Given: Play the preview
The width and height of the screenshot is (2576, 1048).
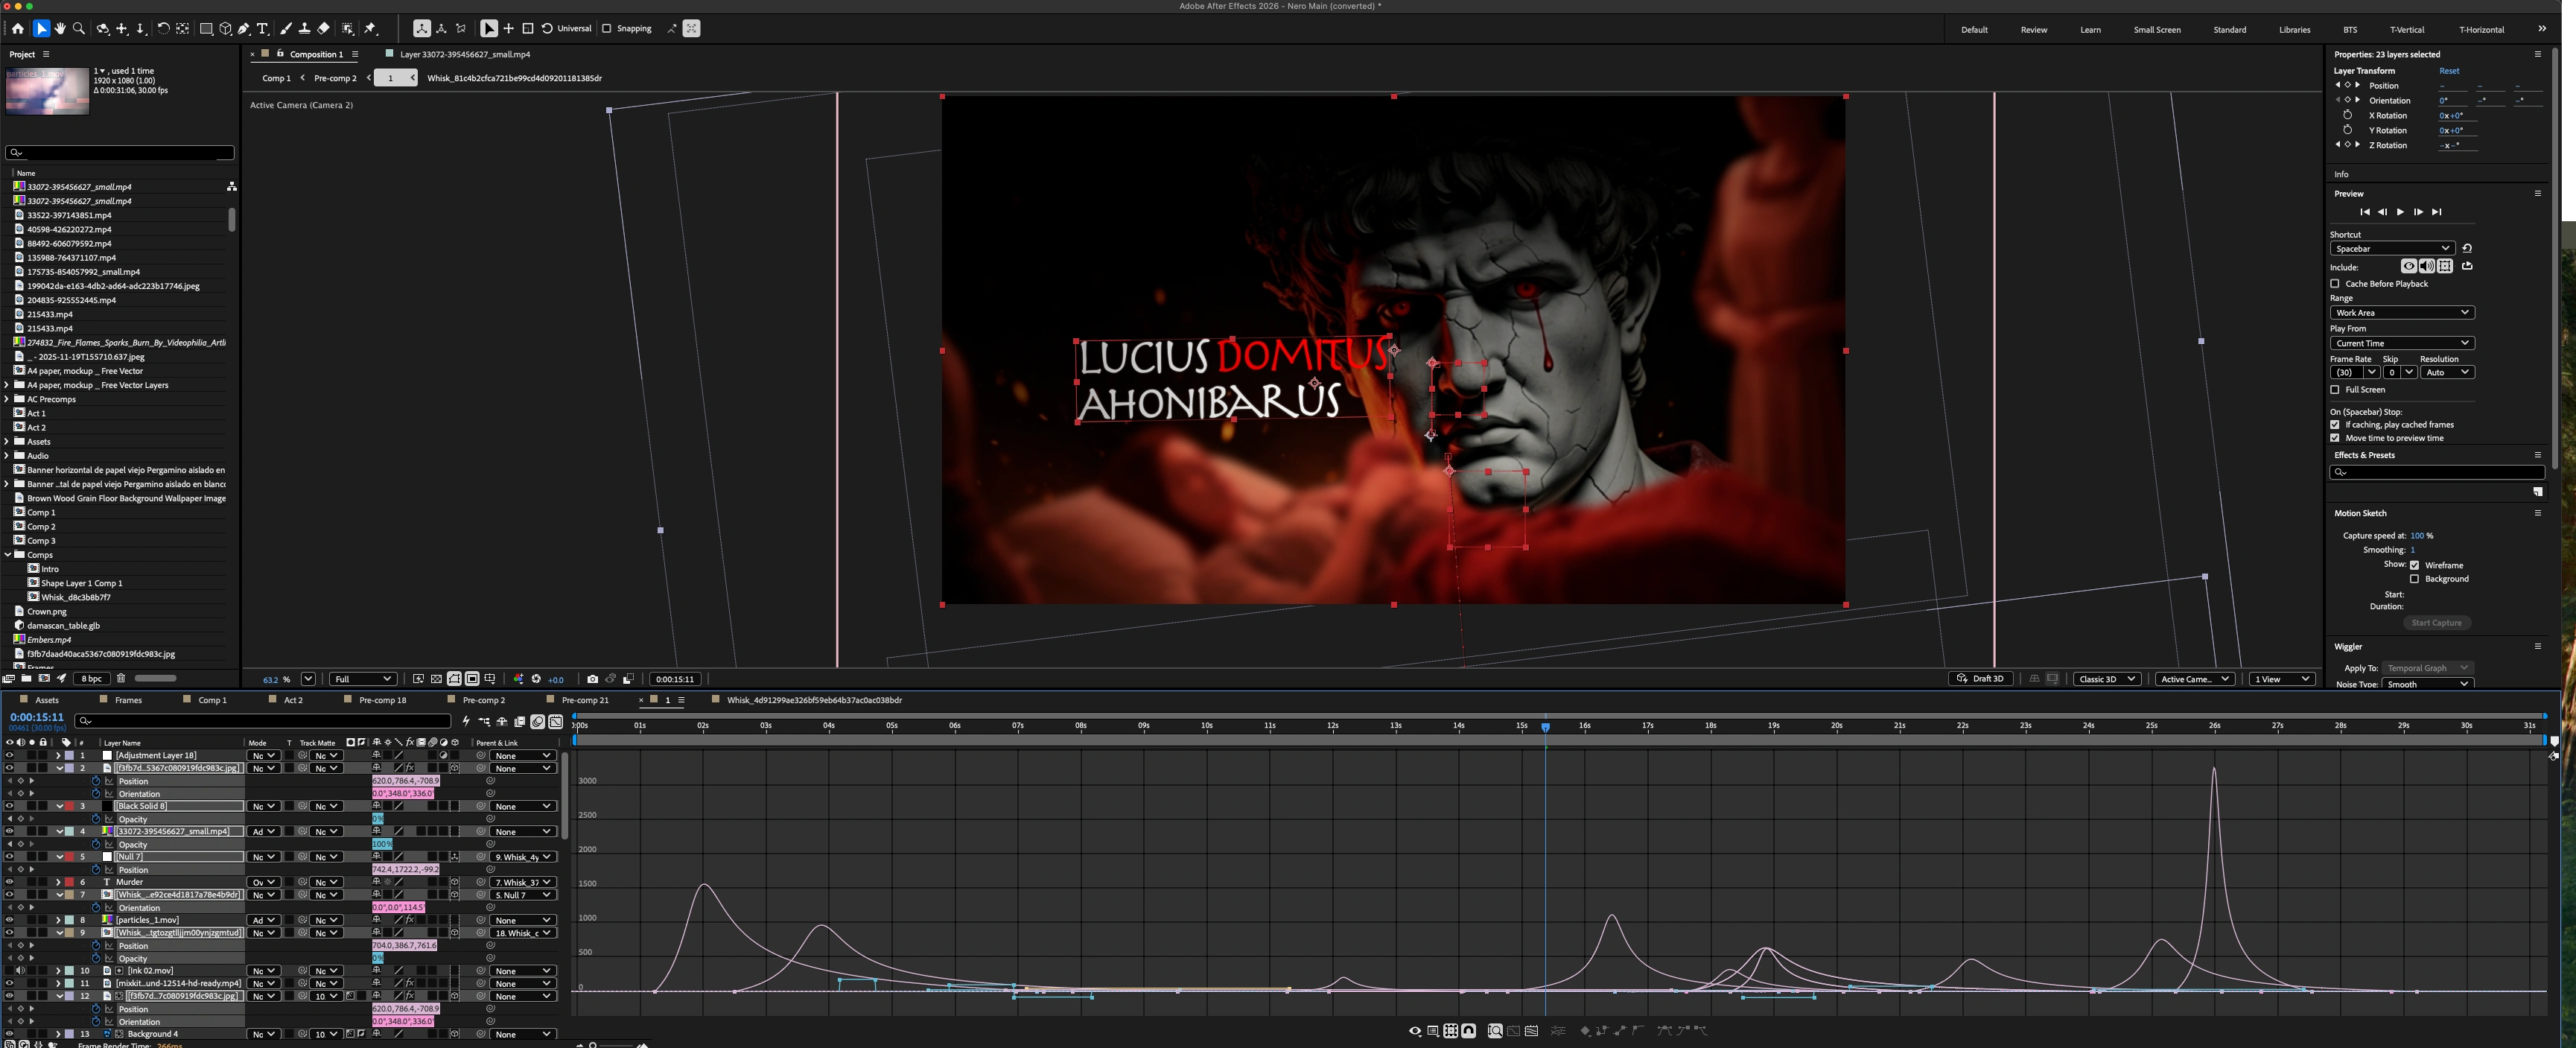Looking at the screenshot, I should (x=2400, y=212).
